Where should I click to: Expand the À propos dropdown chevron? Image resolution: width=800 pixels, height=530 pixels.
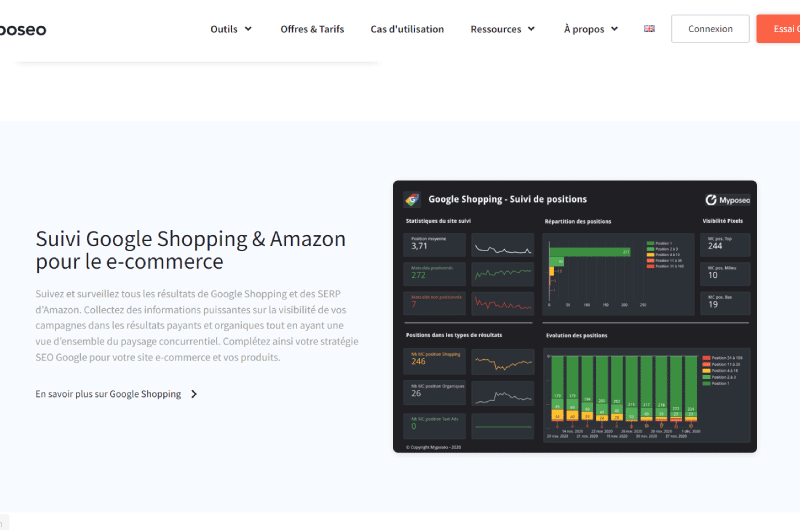point(614,29)
